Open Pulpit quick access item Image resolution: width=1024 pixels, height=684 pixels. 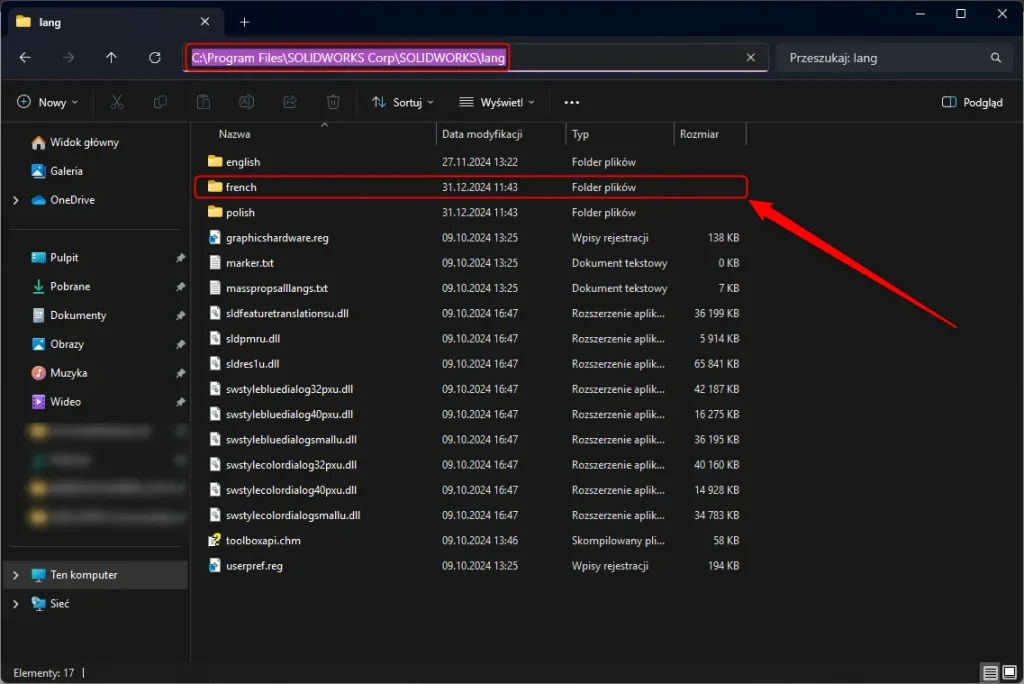[55, 257]
